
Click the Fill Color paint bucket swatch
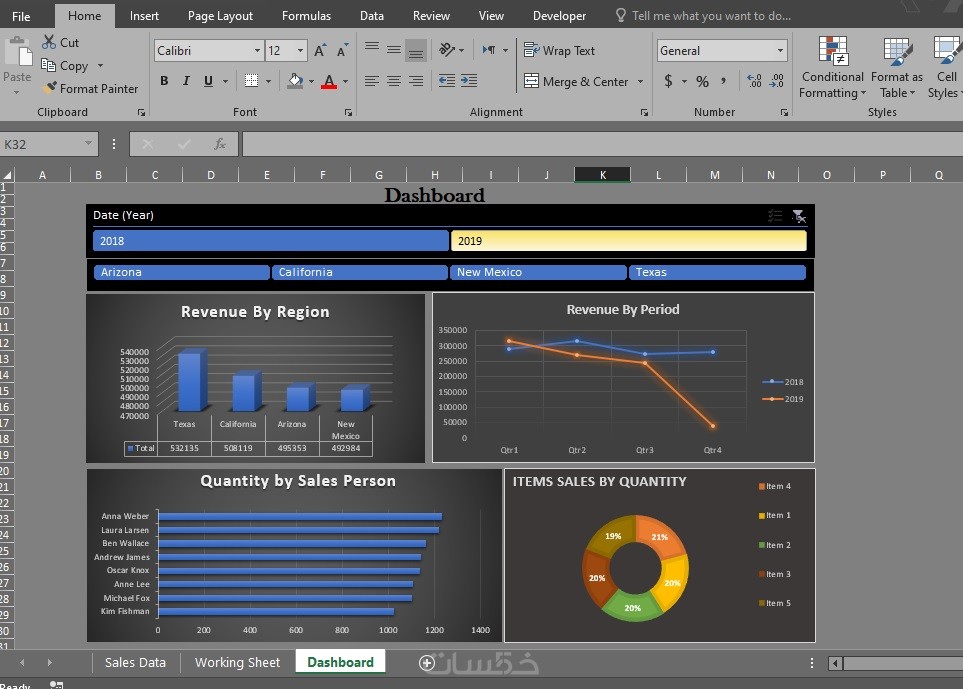(x=295, y=81)
